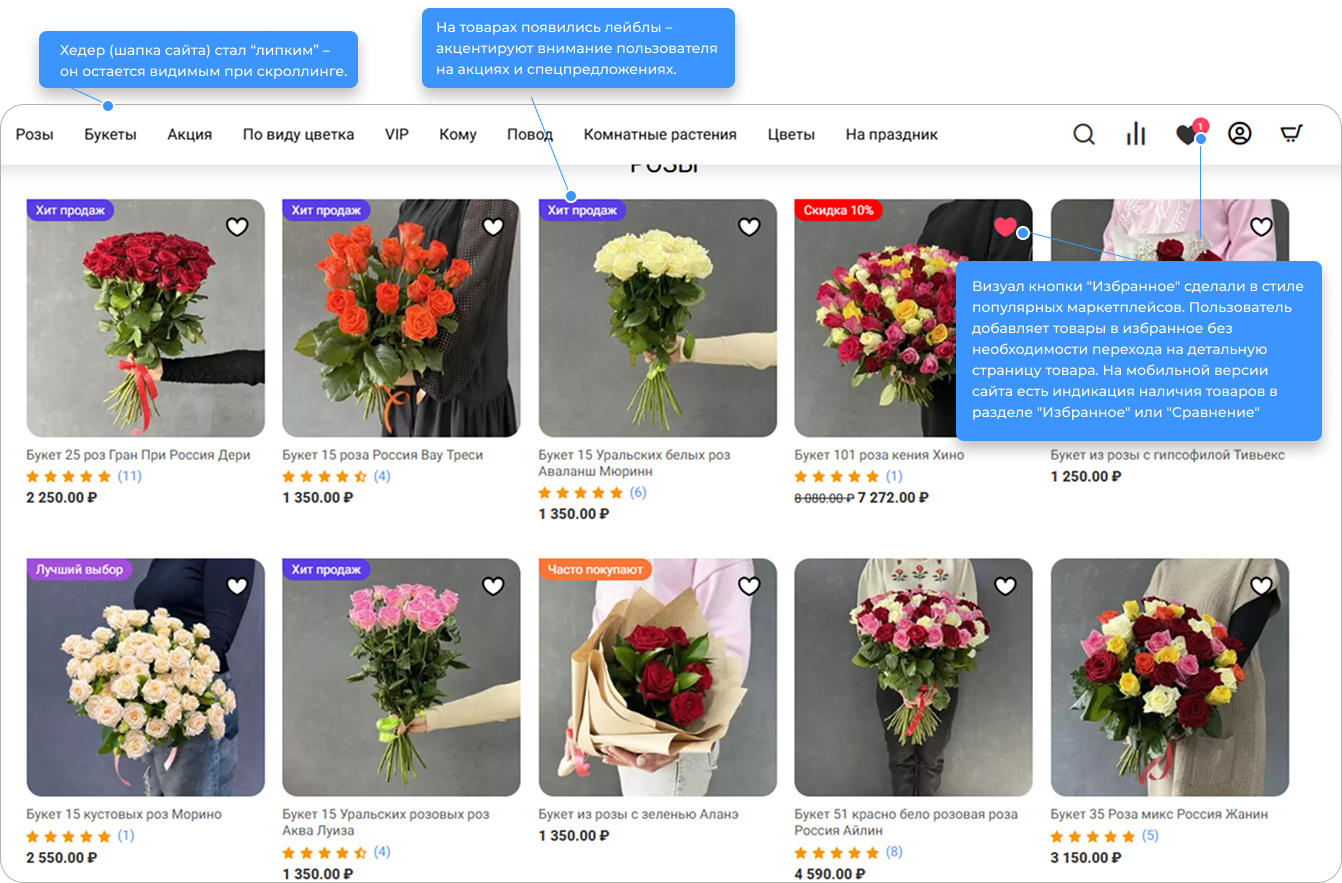1342x883 pixels.
Task: Go to 'Акция' menu section
Action: pyautogui.click(x=190, y=134)
